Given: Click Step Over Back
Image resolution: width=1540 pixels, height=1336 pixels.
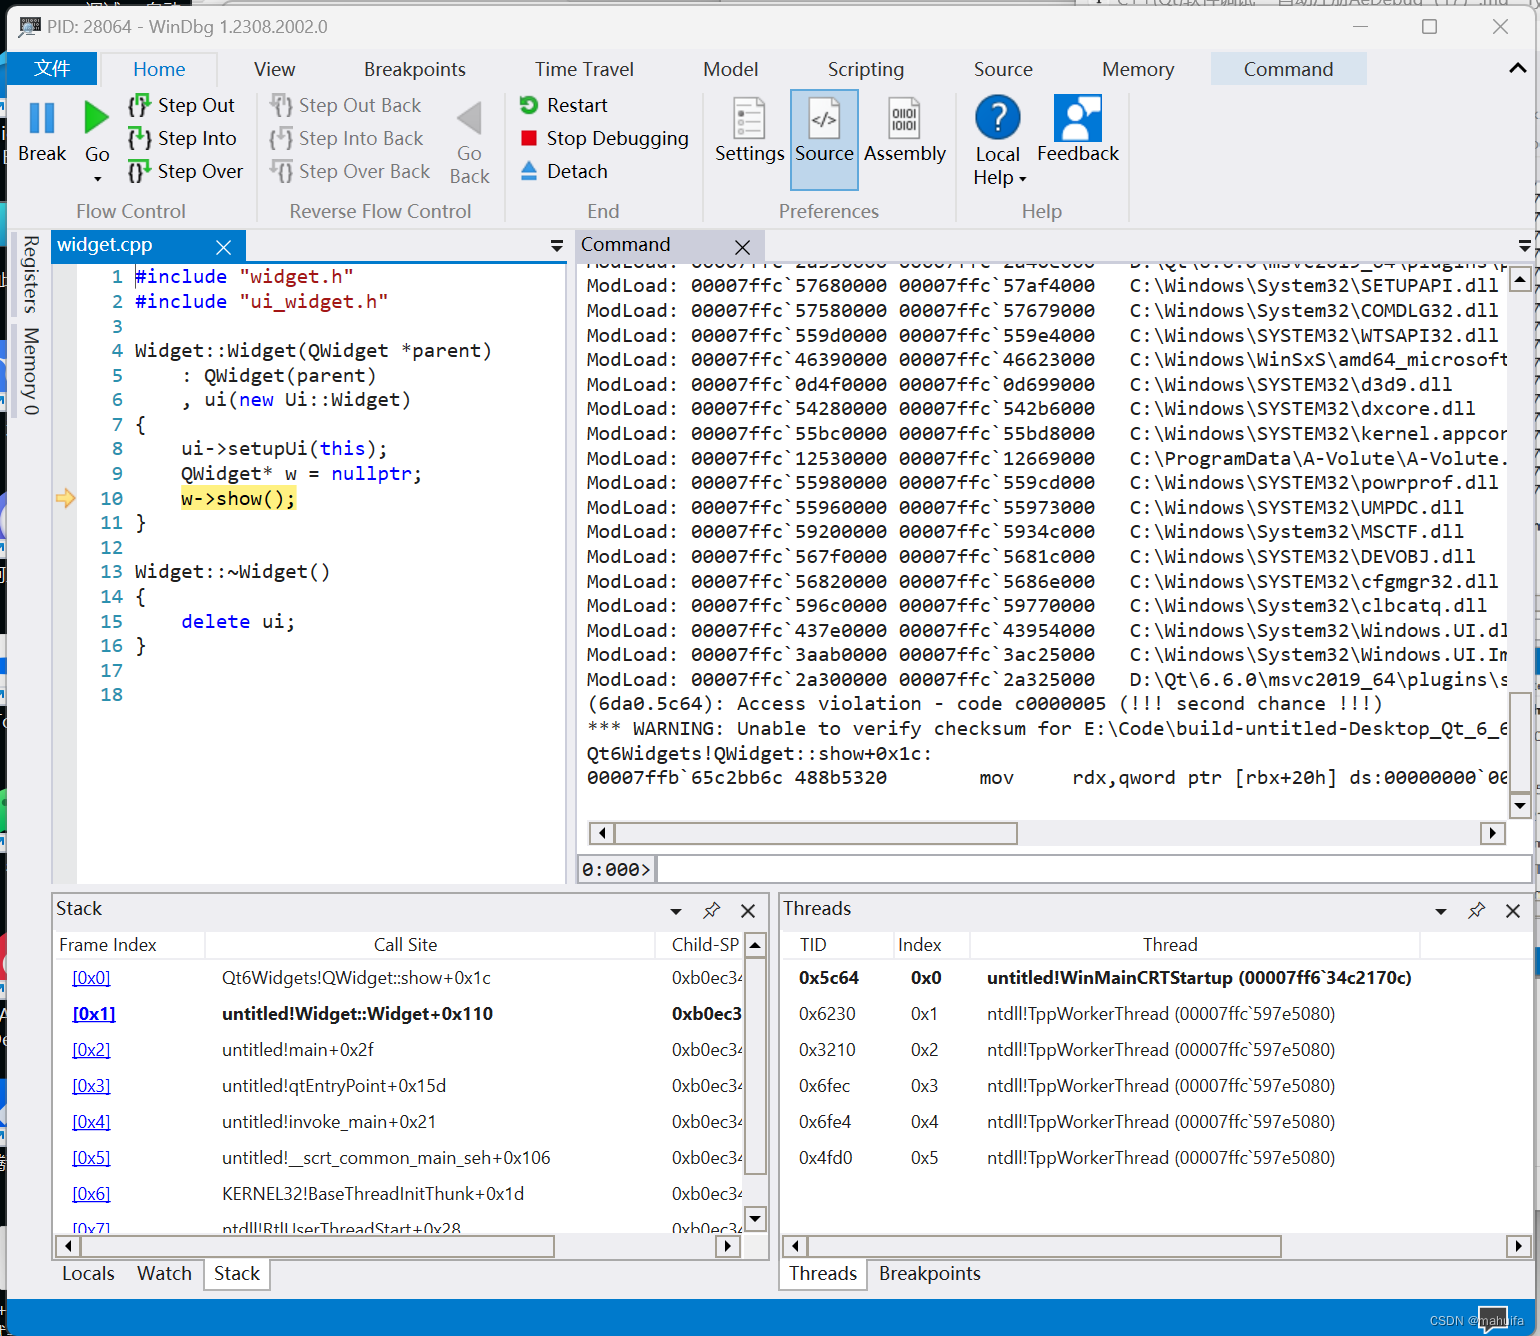Looking at the screenshot, I should point(350,171).
